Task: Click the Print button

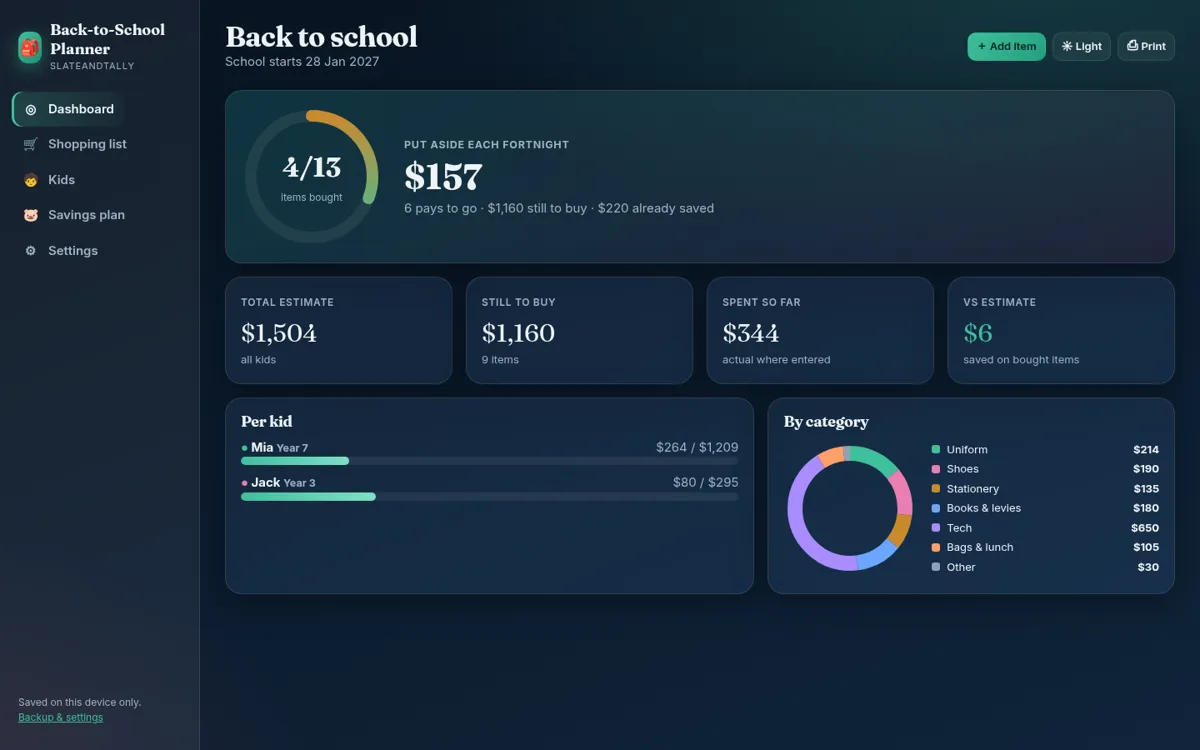Action: click(x=1146, y=46)
